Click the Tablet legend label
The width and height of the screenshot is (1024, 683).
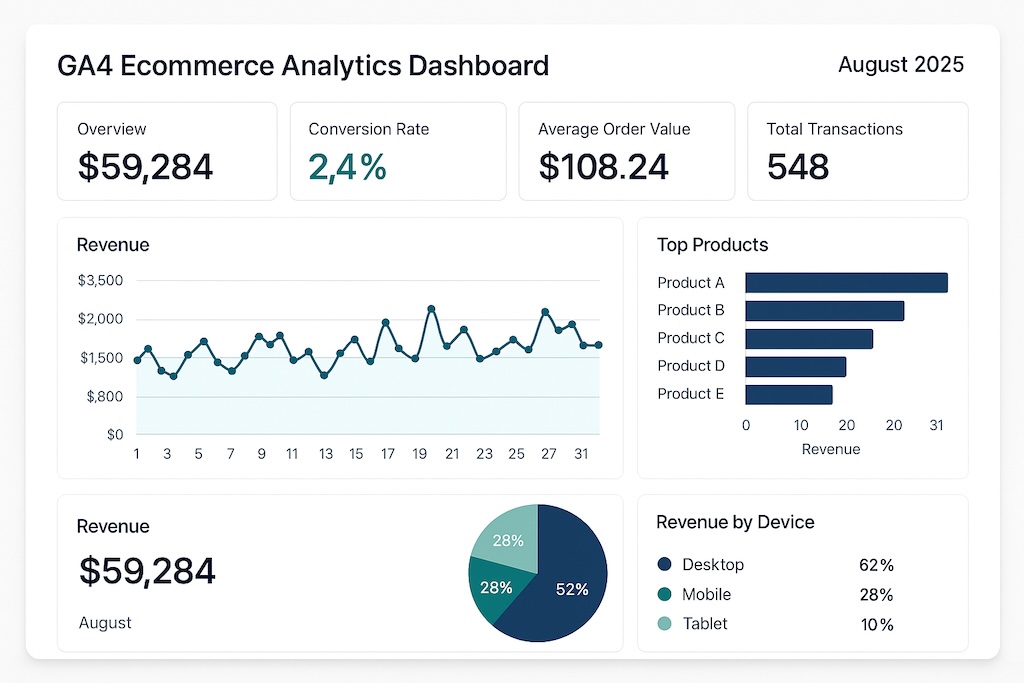pos(705,624)
